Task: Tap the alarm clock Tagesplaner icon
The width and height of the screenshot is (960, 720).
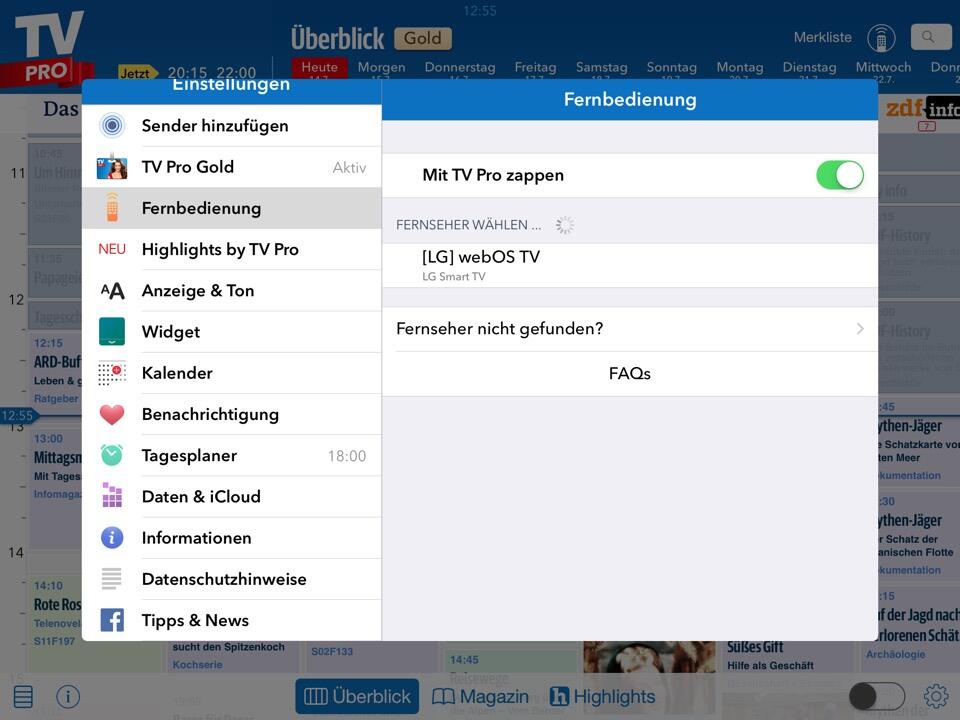Action: [x=112, y=455]
